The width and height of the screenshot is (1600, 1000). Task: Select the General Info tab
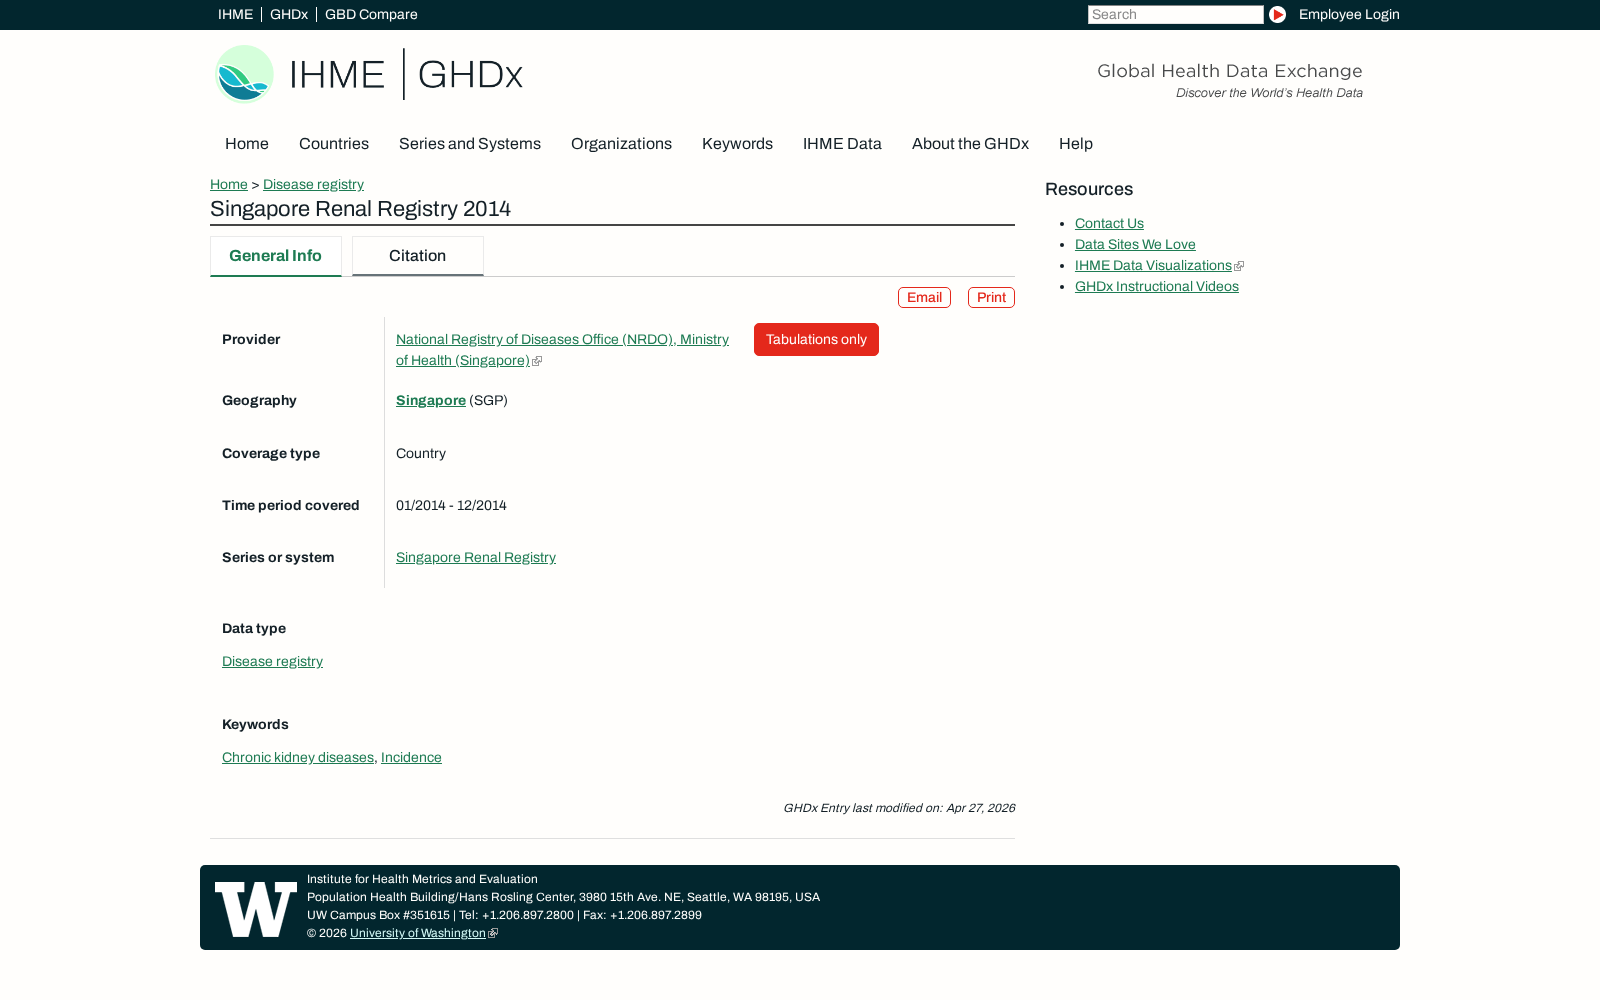pyautogui.click(x=276, y=256)
